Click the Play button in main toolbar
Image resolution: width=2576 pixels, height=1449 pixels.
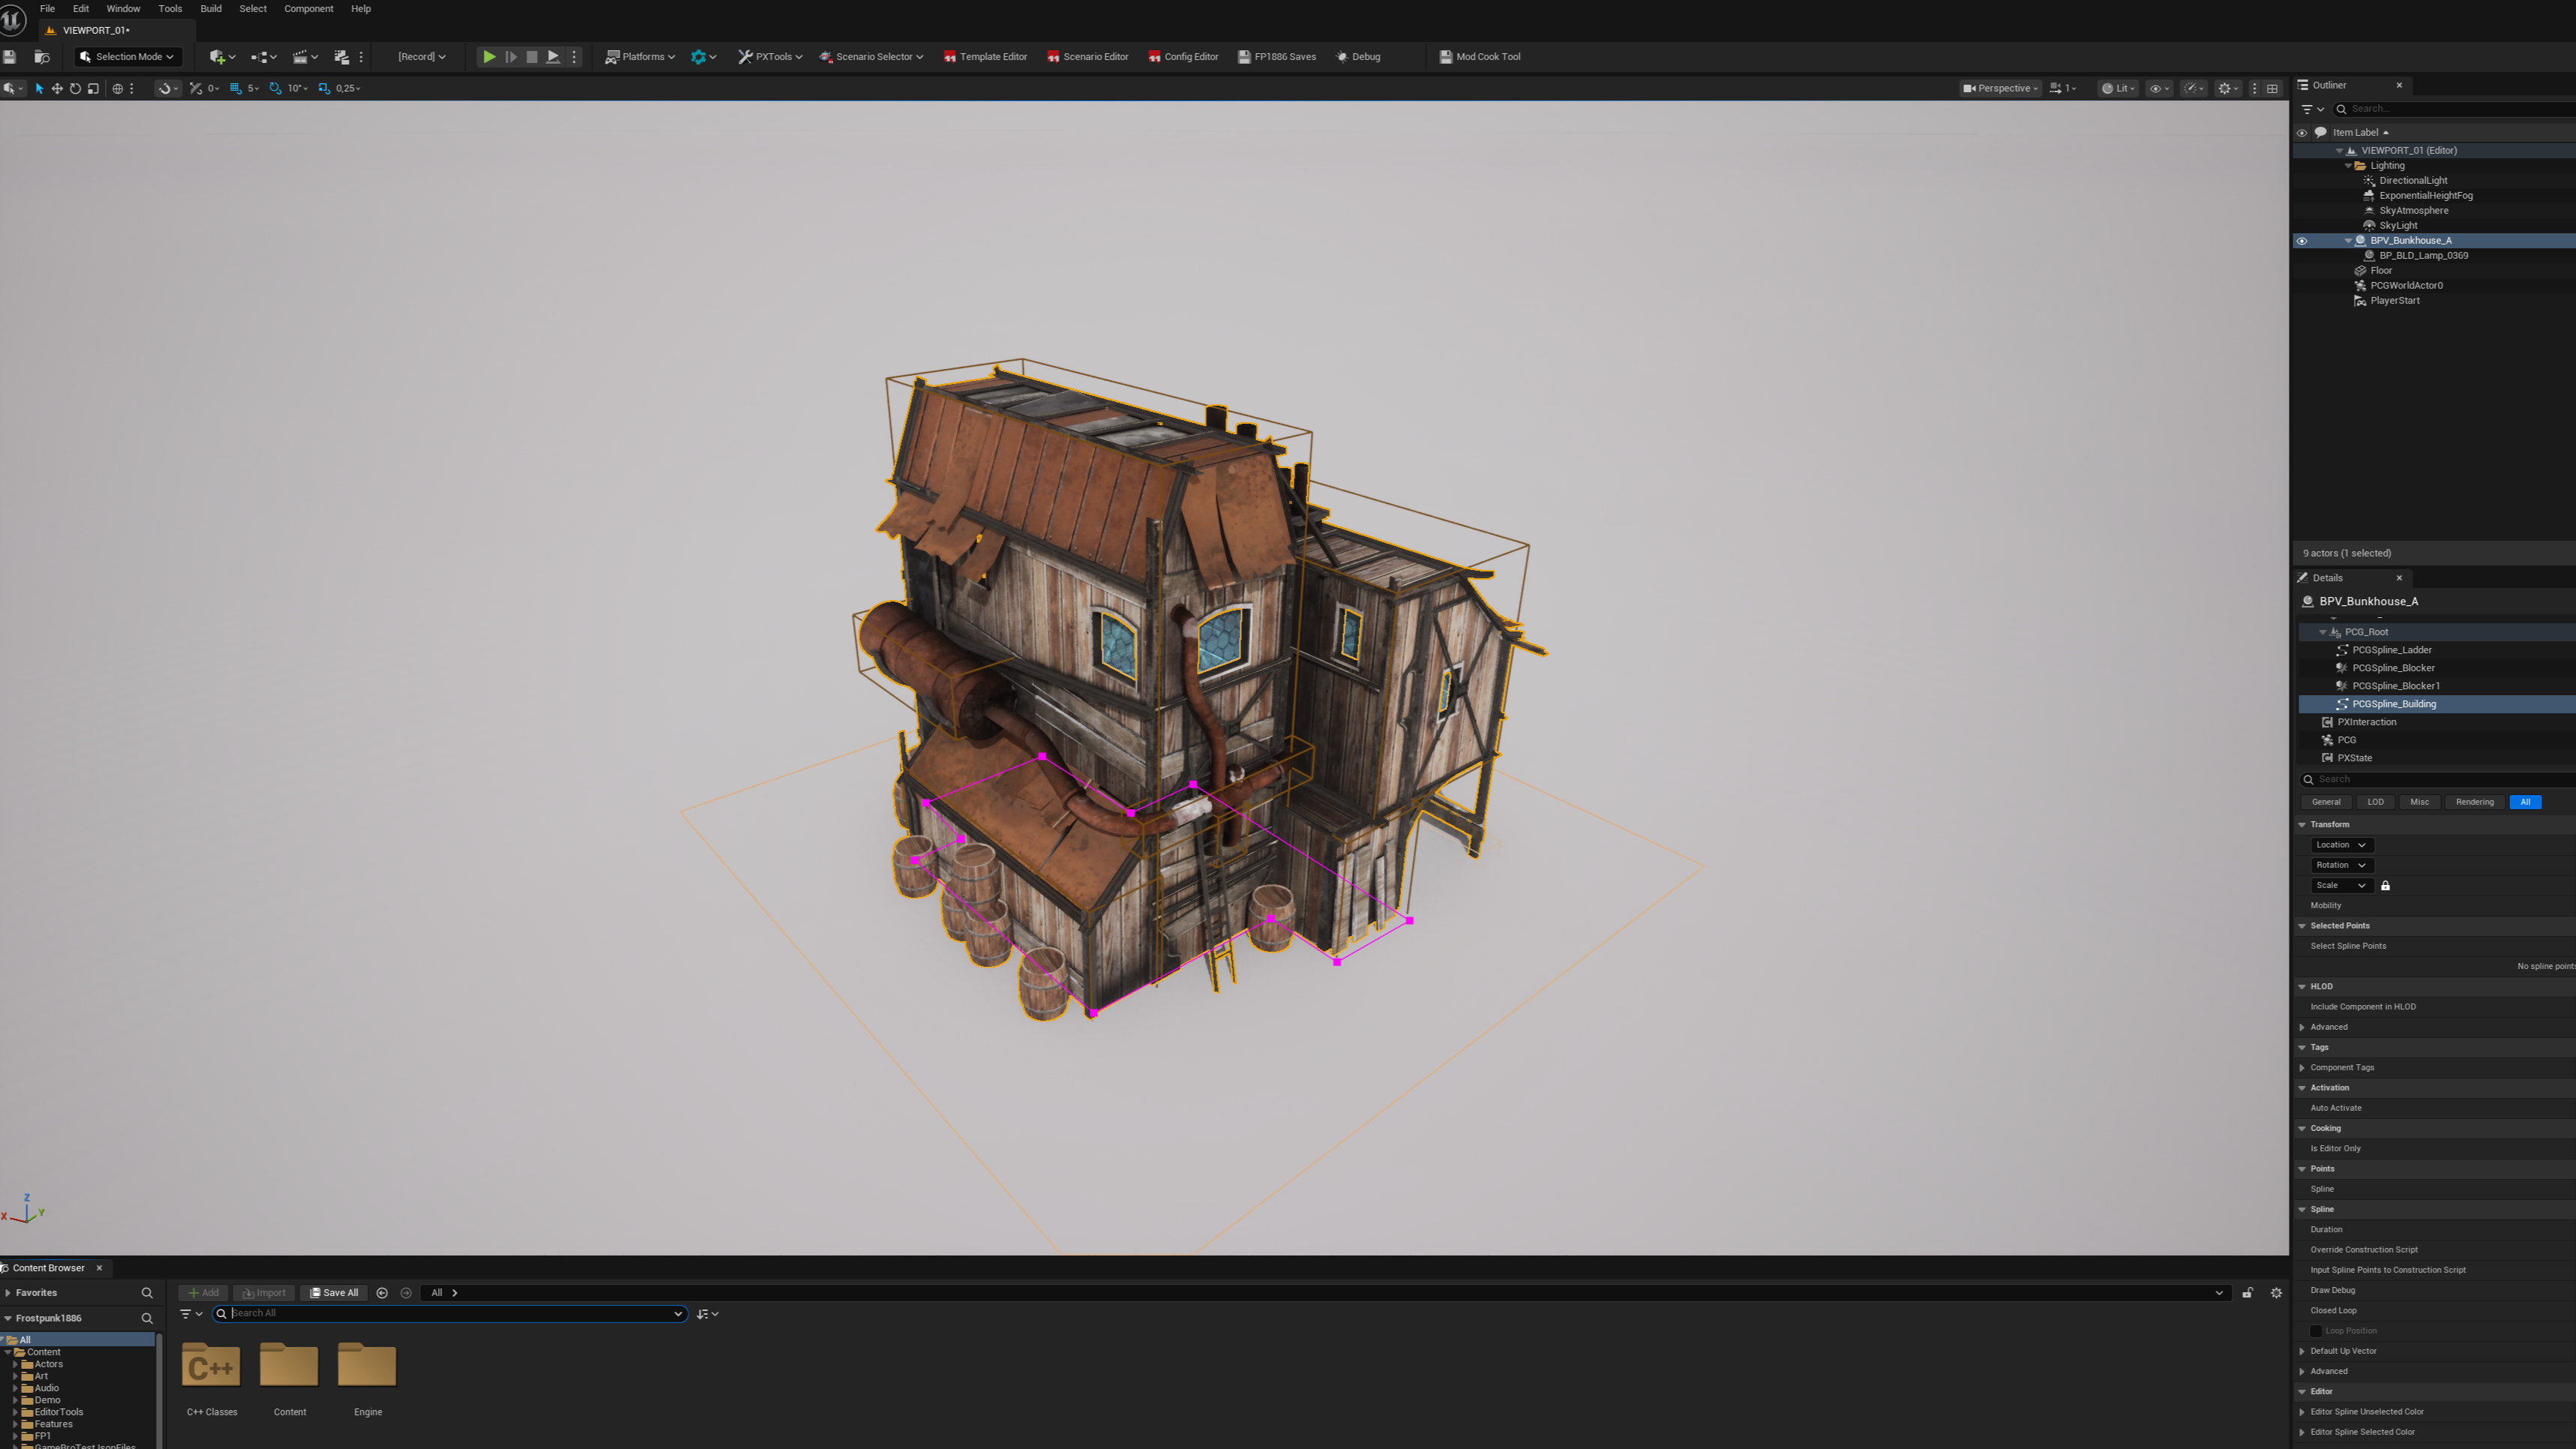tap(489, 57)
